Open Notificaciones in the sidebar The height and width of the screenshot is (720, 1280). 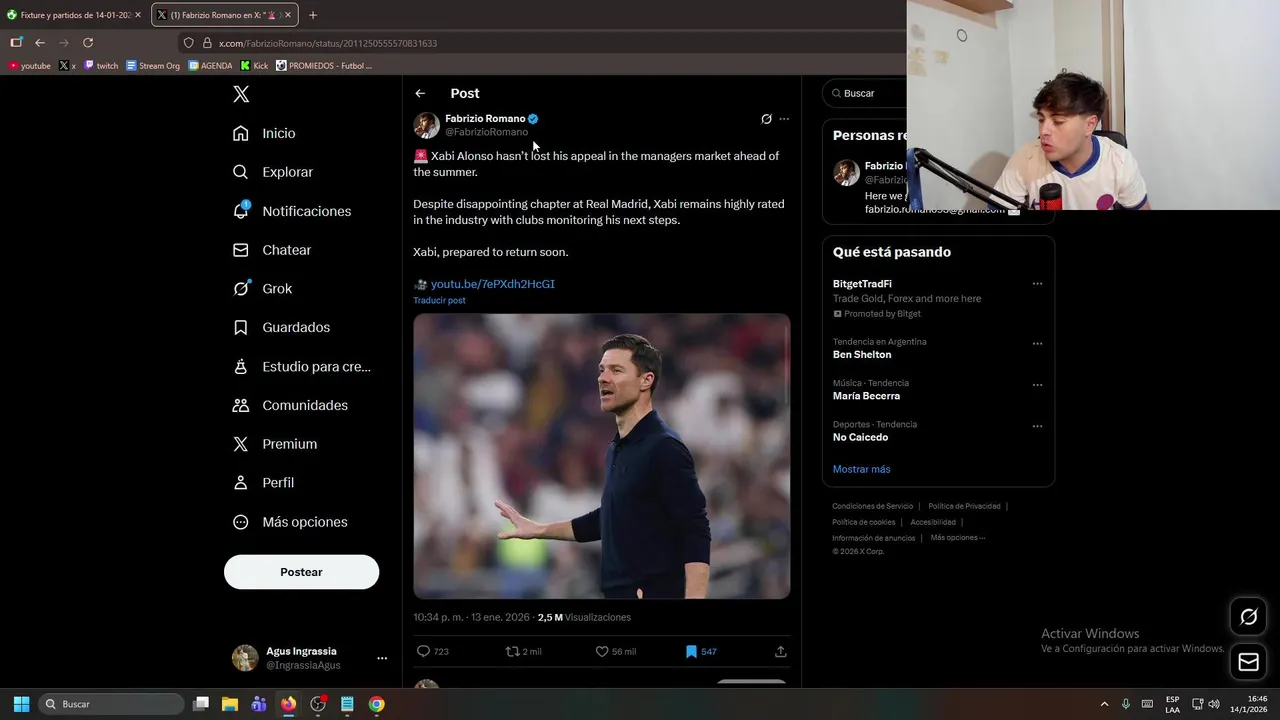click(292, 211)
